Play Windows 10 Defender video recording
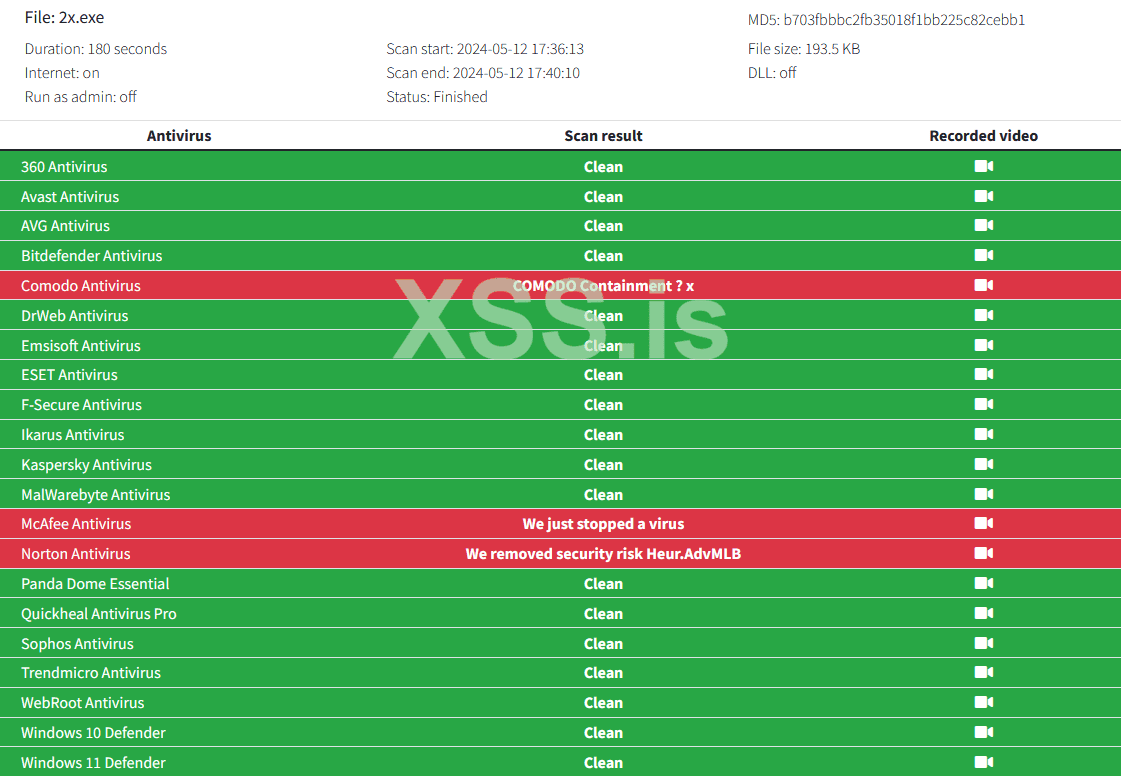1121x776 pixels. (983, 732)
